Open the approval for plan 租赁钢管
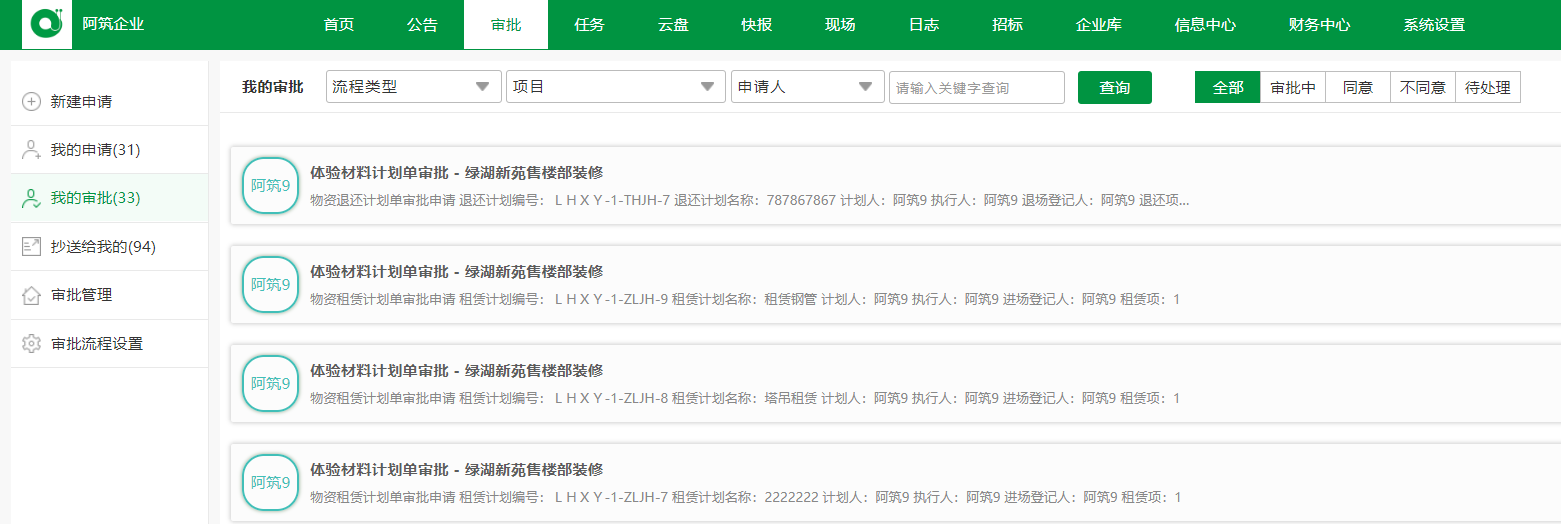This screenshot has width=1561, height=524. tap(895, 284)
